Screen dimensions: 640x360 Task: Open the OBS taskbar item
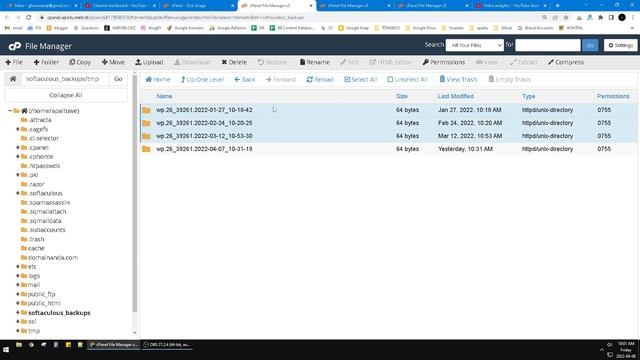[167, 345]
